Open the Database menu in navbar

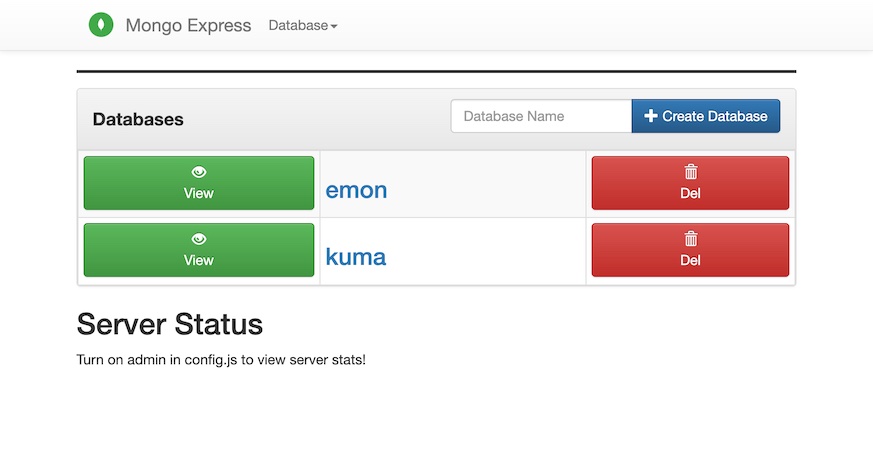(298, 26)
